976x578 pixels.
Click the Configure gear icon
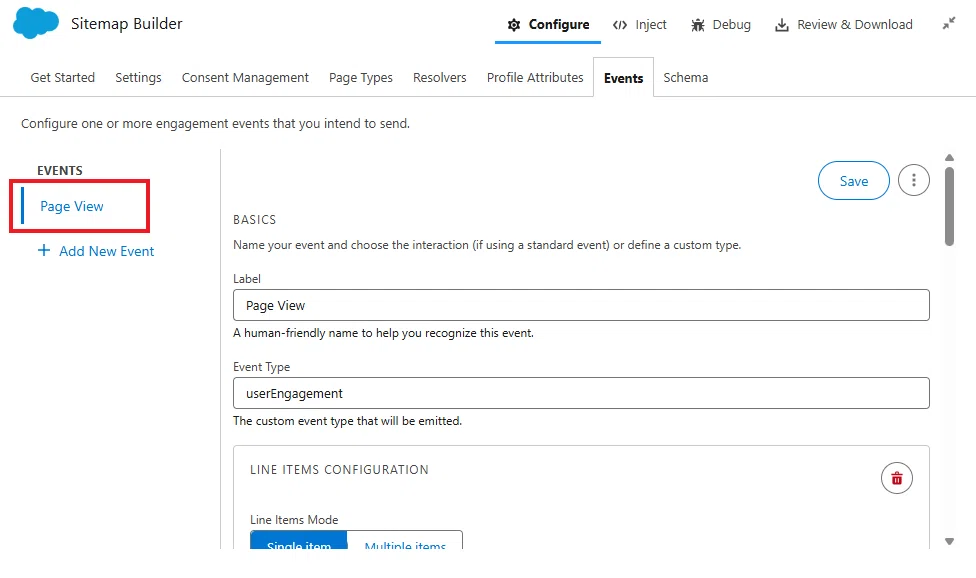click(514, 25)
